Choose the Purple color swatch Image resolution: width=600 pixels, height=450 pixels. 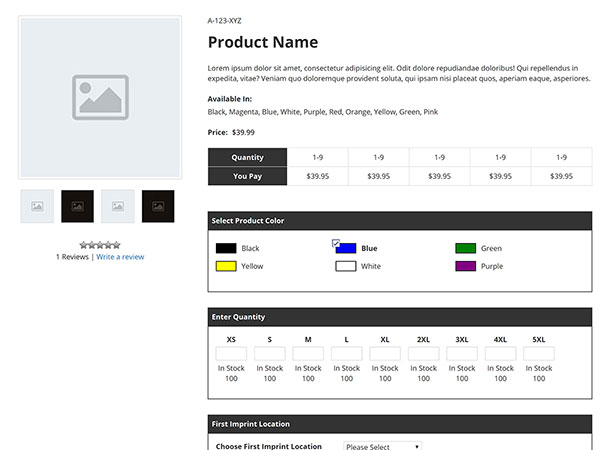click(x=465, y=267)
